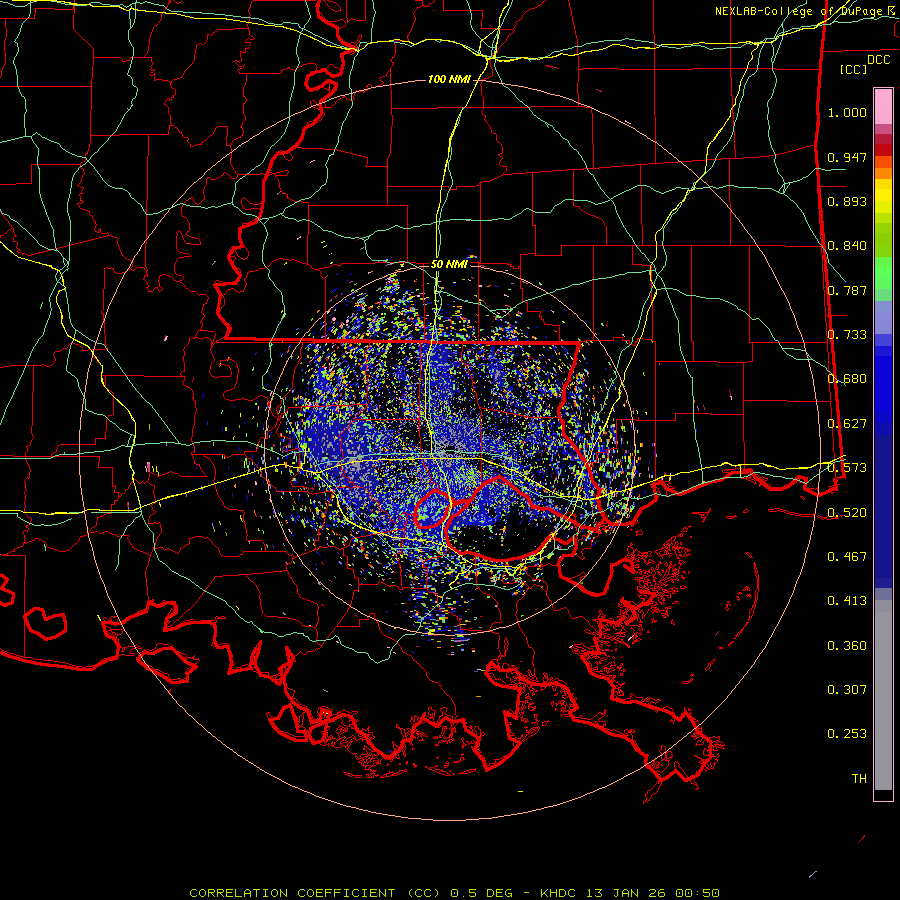900x900 pixels.
Task: Select the 0.520 scale value
Action: coord(847,513)
